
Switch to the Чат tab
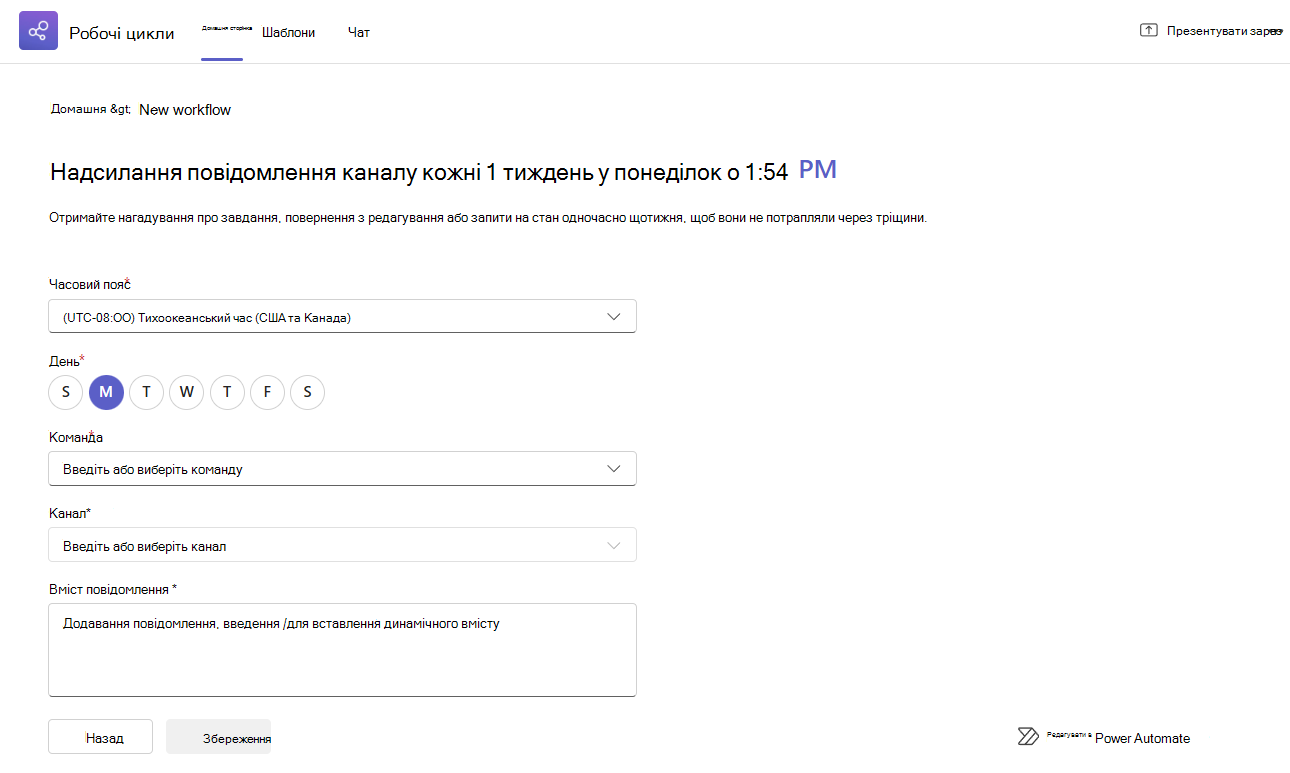click(x=359, y=33)
